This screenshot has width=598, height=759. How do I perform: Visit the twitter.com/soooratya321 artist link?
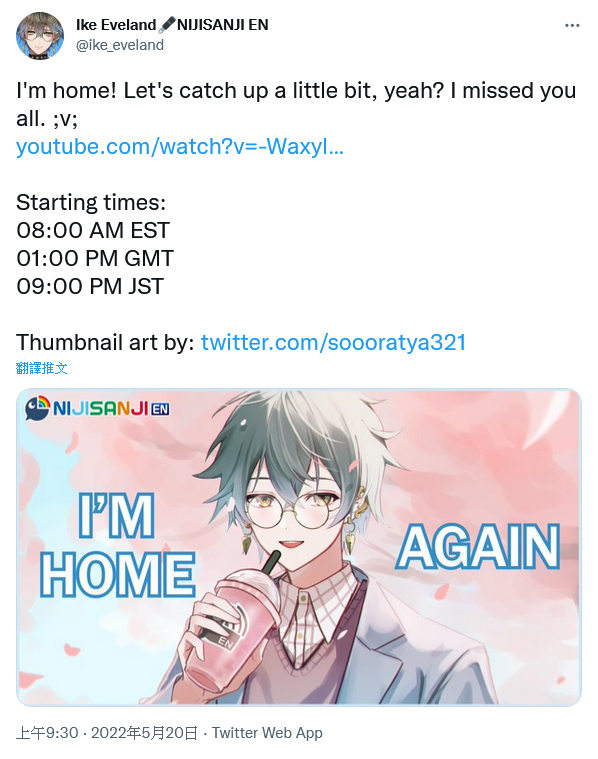coord(333,342)
